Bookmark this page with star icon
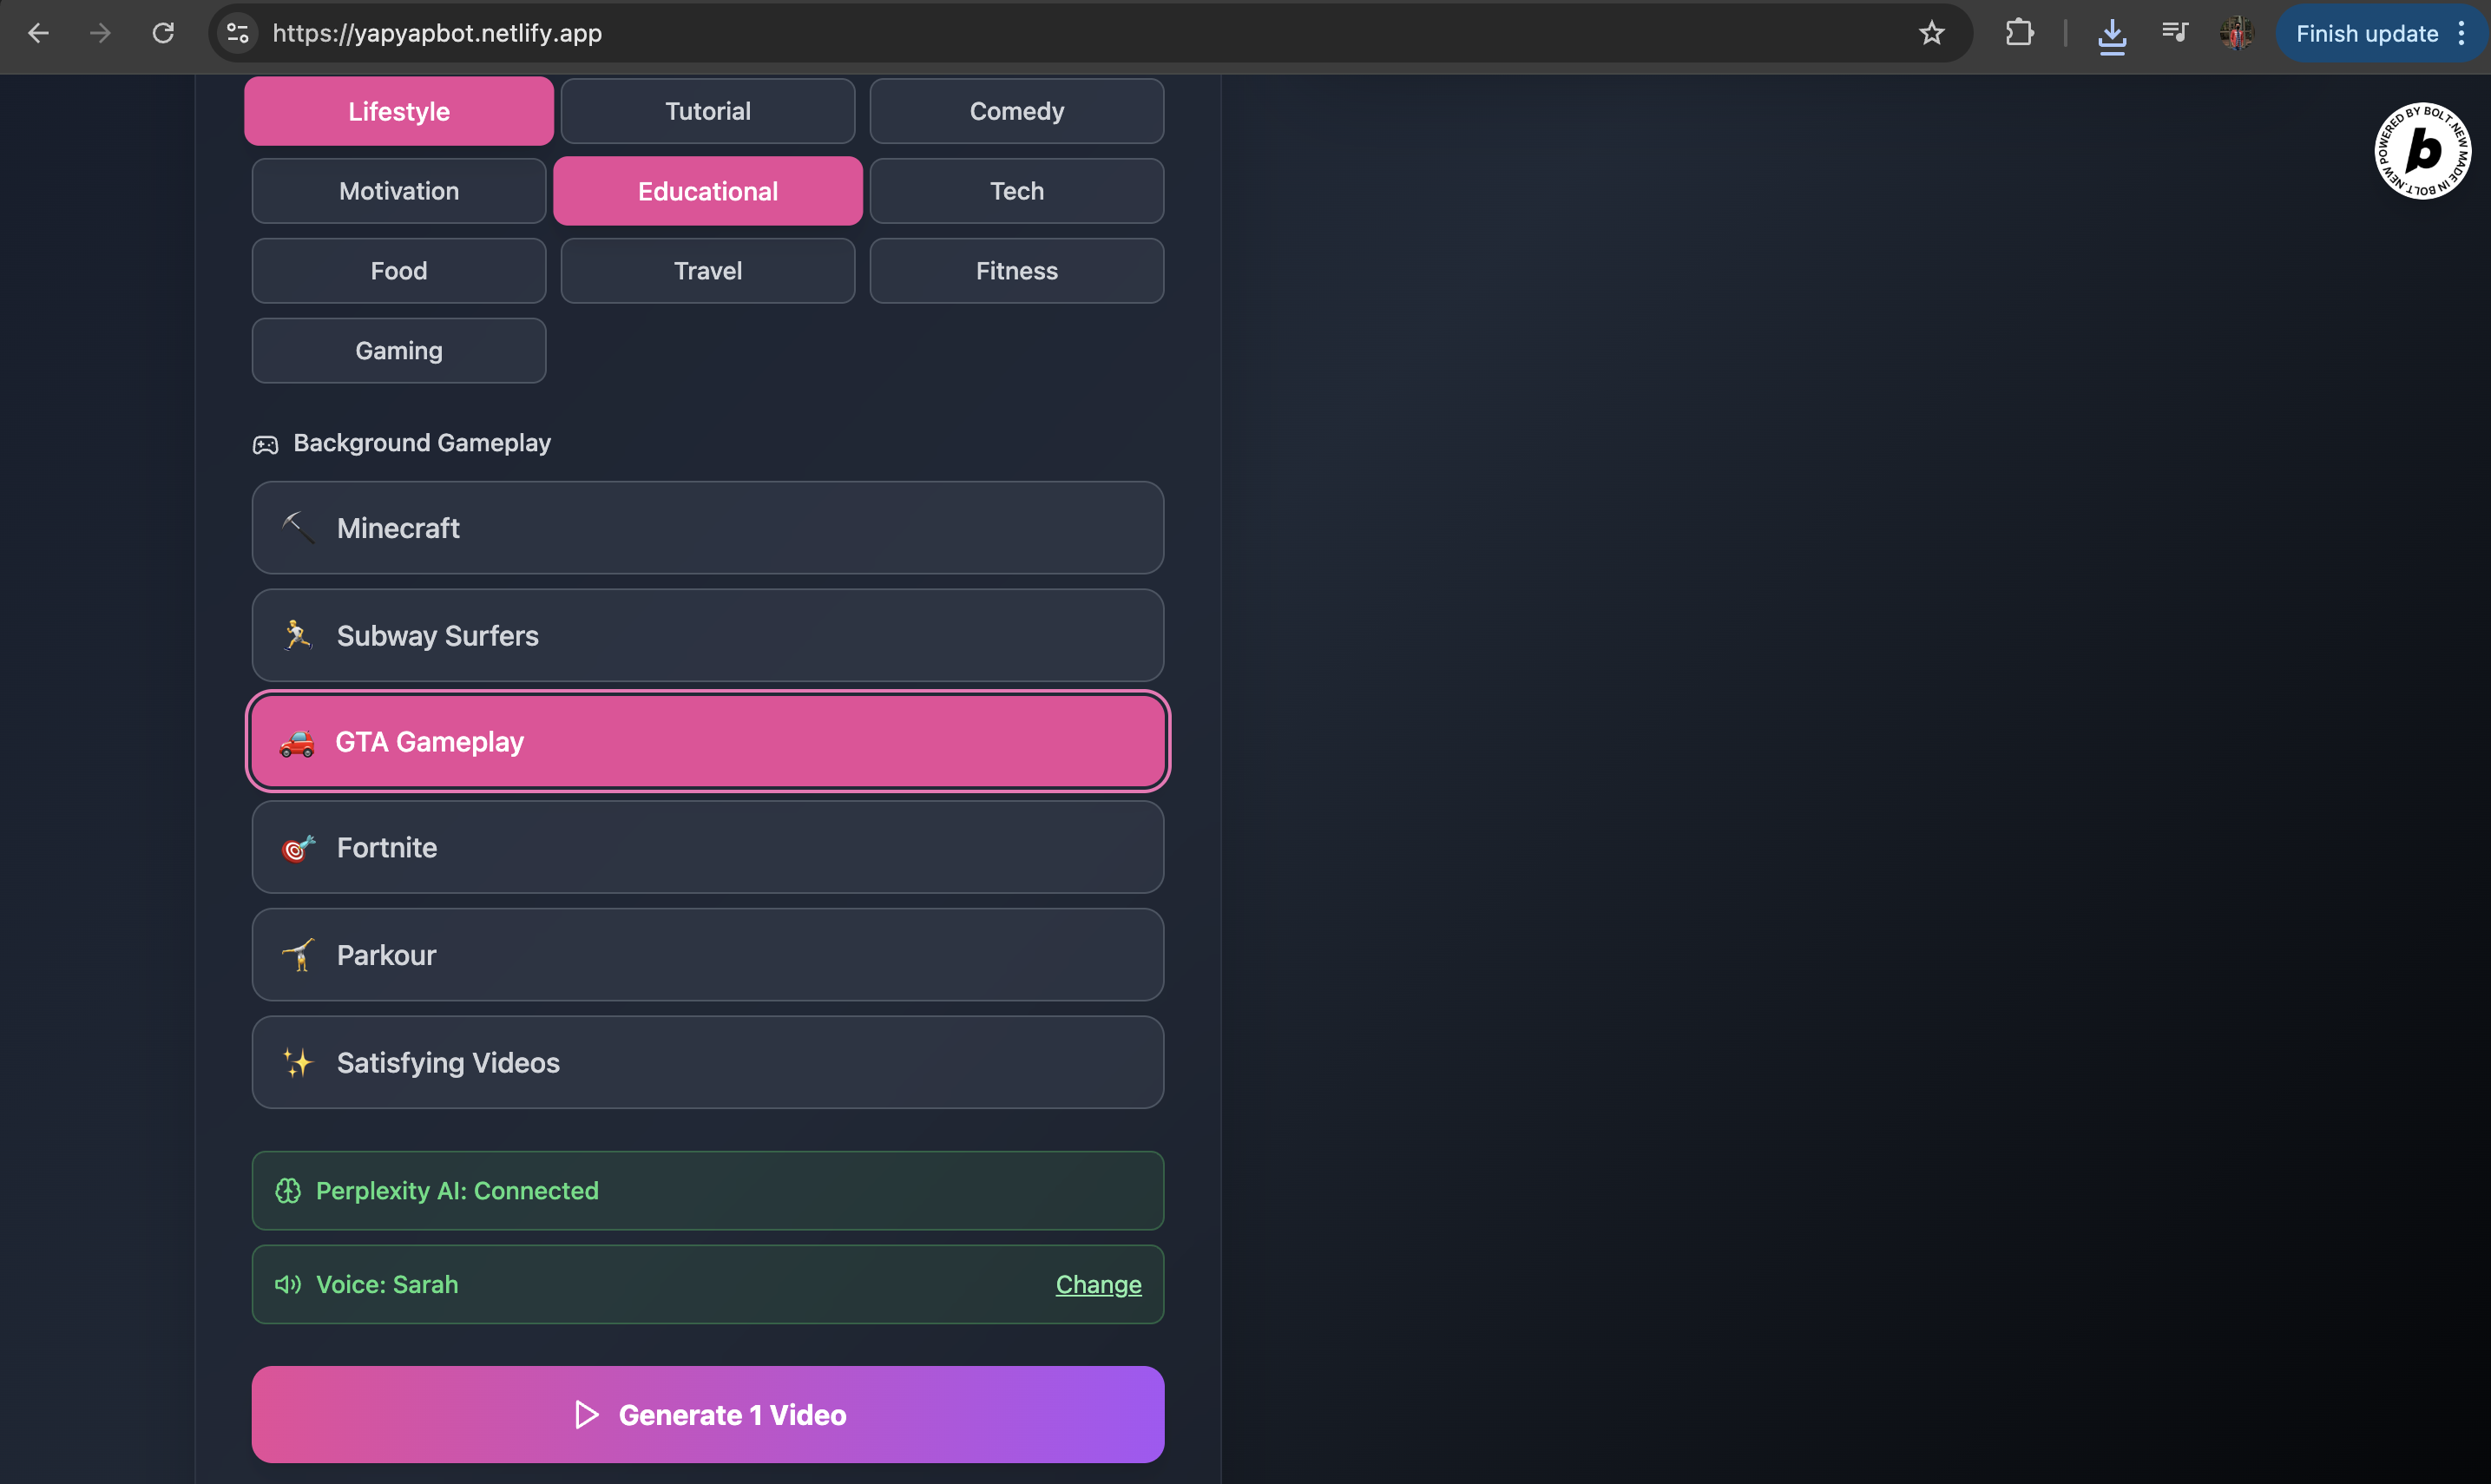Image resolution: width=2491 pixels, height=1484 pixels. tap(1931, 33)
